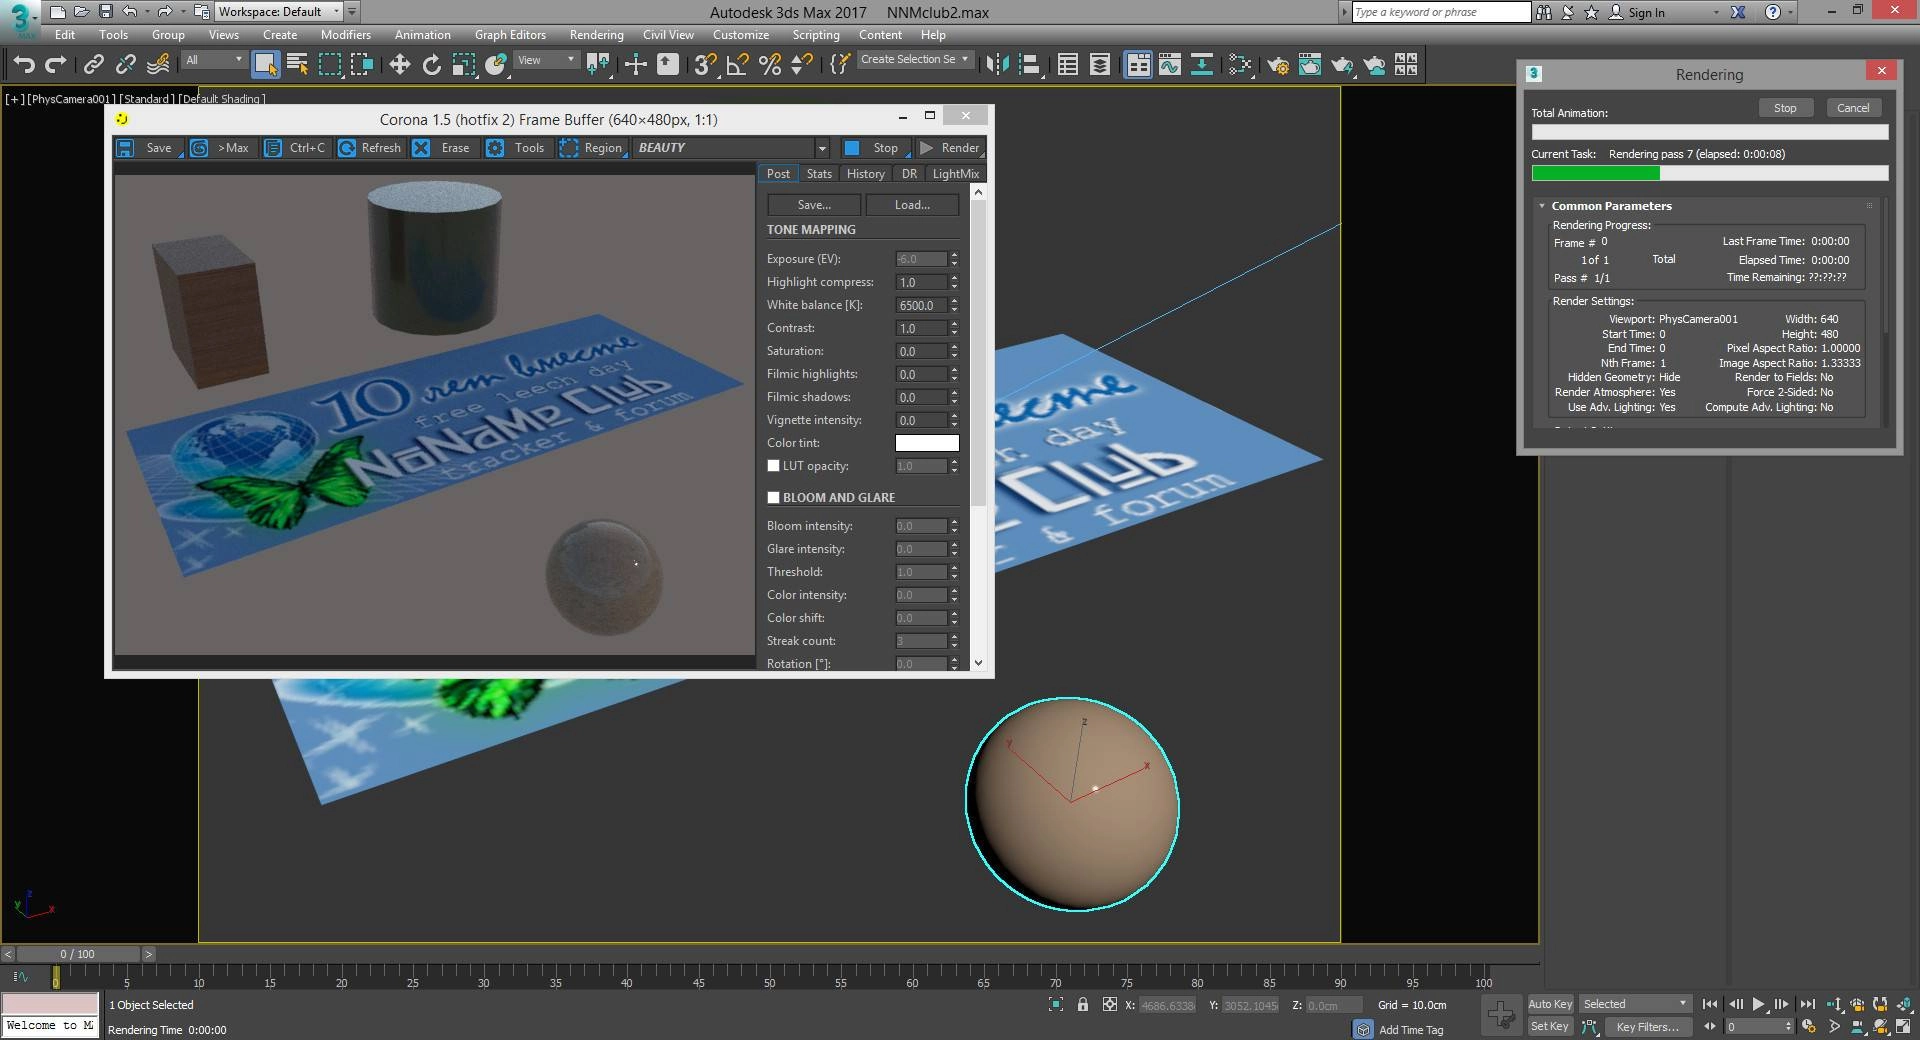Screen dimensions: 1920x1040
Task: Toggle Window/Crossing selection mode
Action: (361, 65)
